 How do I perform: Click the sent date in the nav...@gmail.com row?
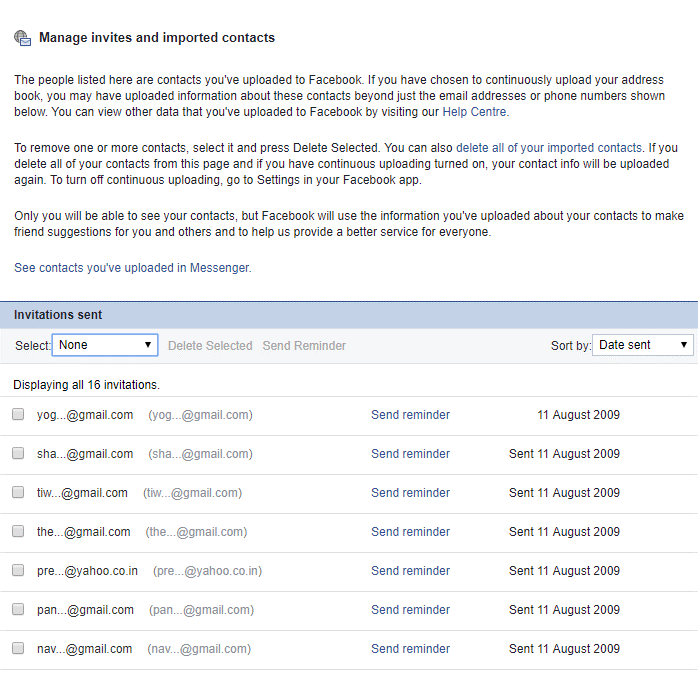[564, 649]
